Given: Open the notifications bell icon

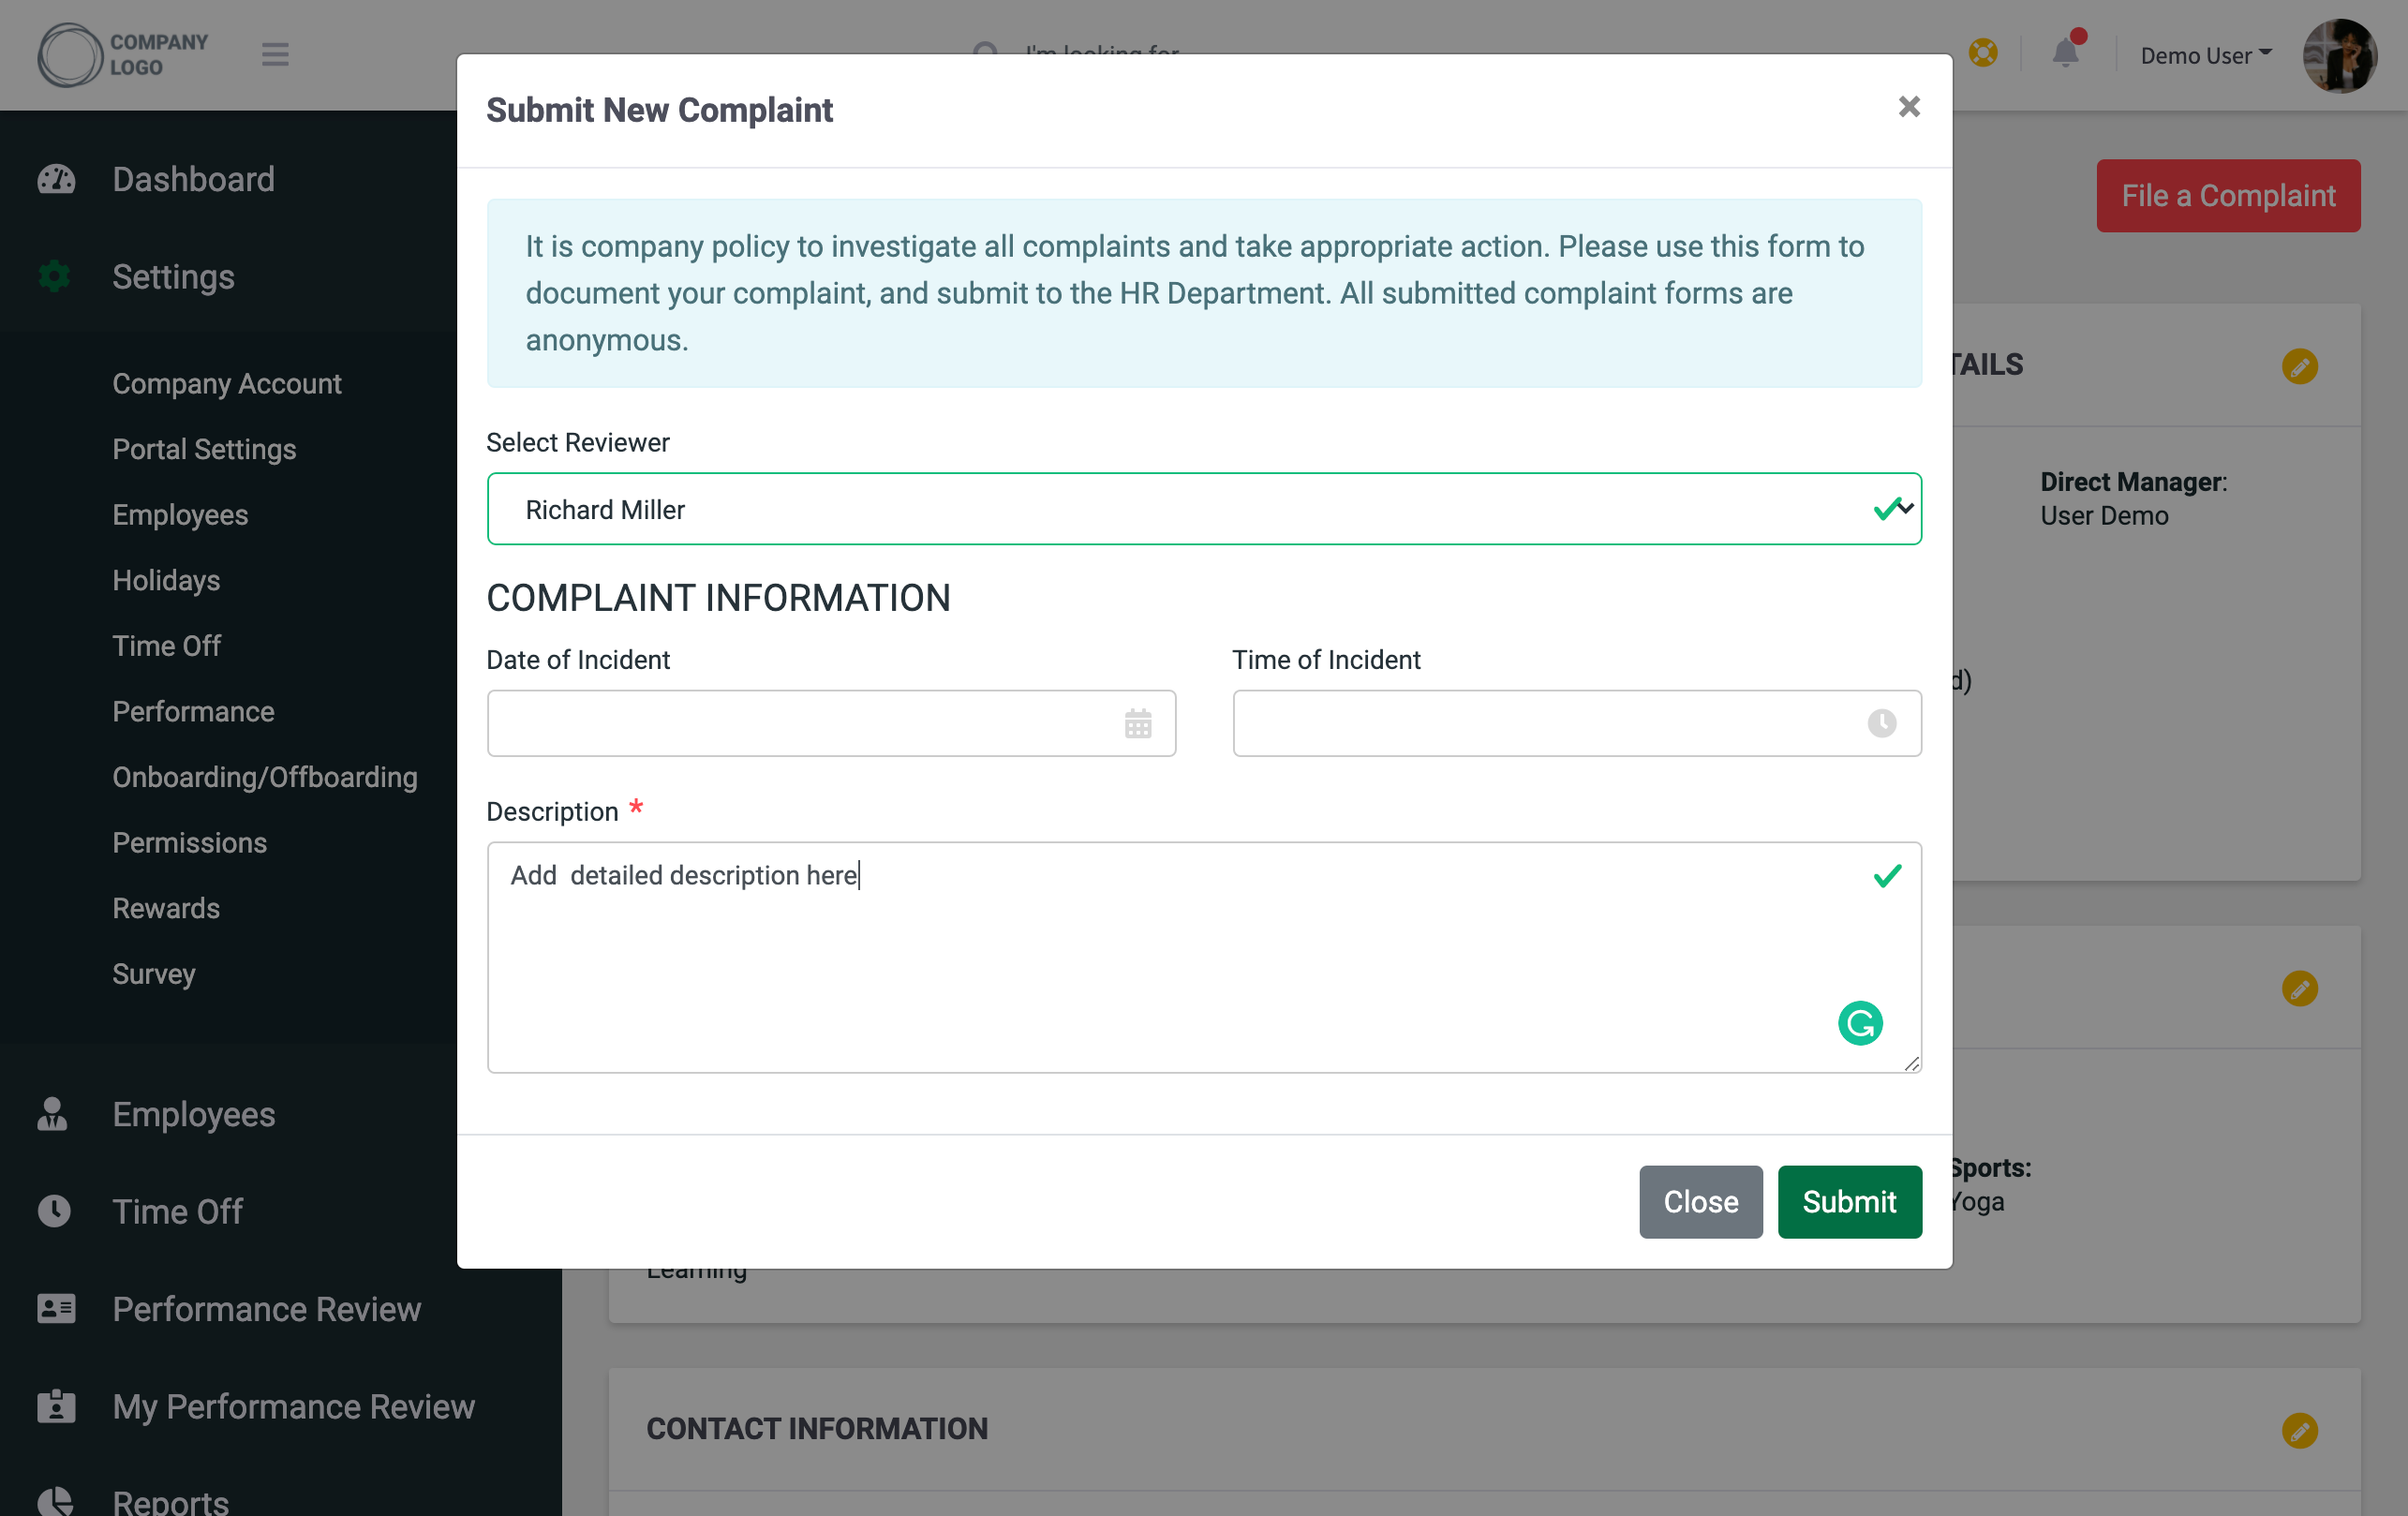Looking at the screenshot, I should 2064,52.
